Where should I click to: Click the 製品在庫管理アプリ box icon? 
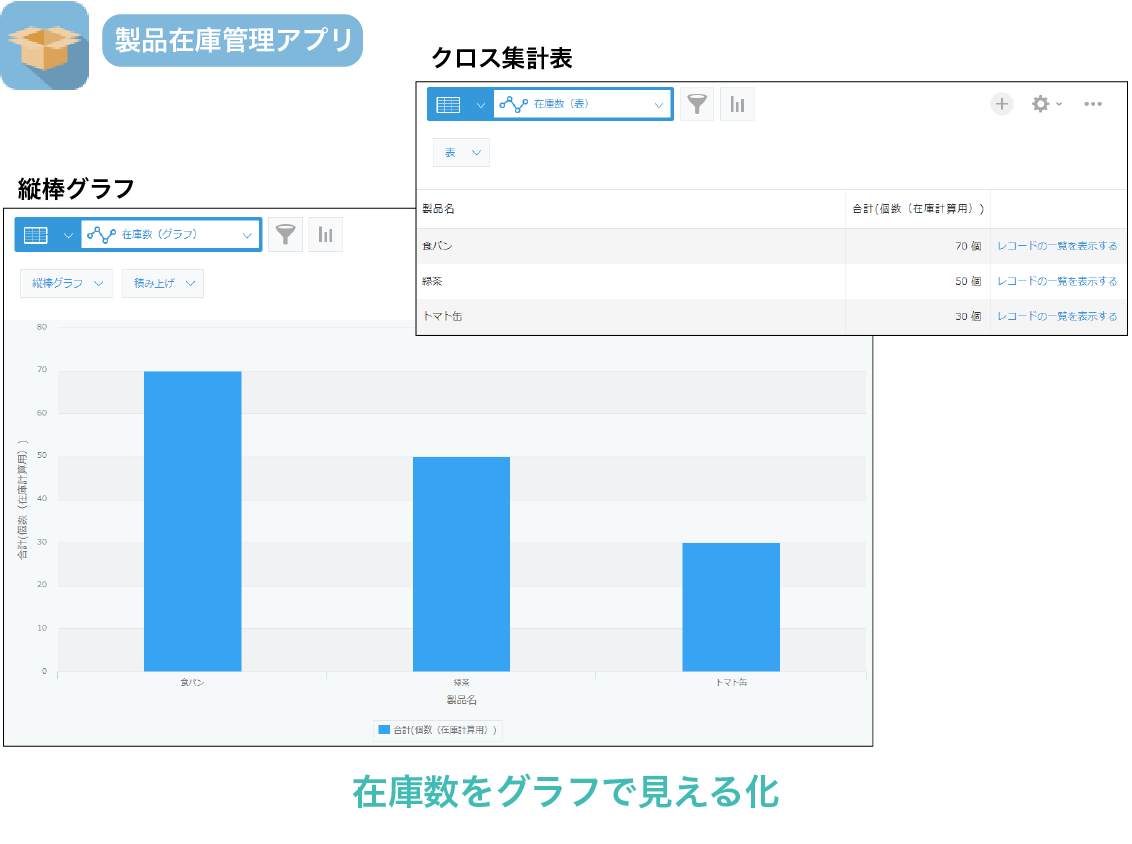tap(44, 42)
